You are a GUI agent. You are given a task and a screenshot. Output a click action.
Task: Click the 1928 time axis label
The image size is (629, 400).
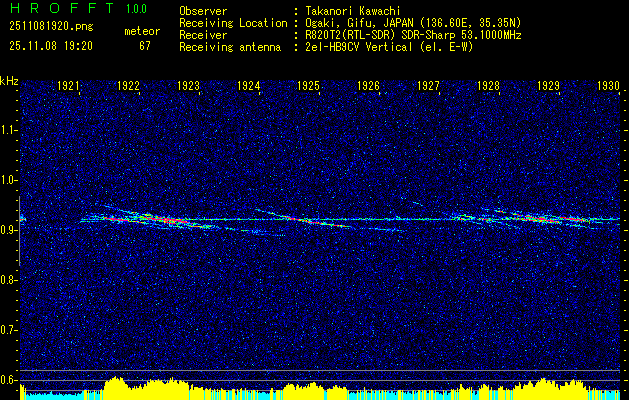coord(488,86)
